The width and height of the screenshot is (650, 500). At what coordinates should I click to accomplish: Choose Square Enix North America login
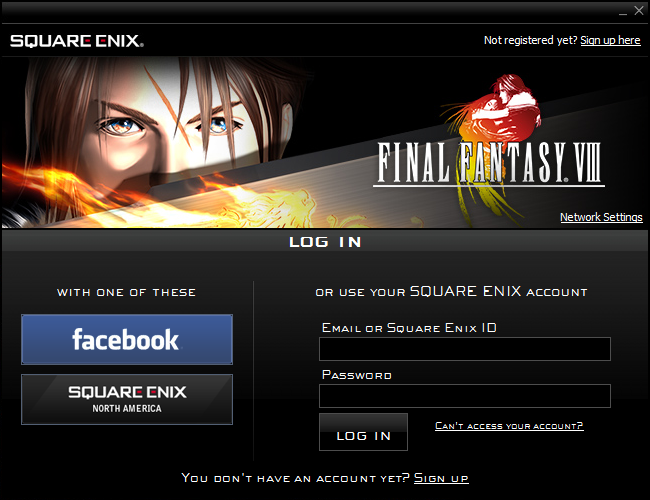pos(127,399)
